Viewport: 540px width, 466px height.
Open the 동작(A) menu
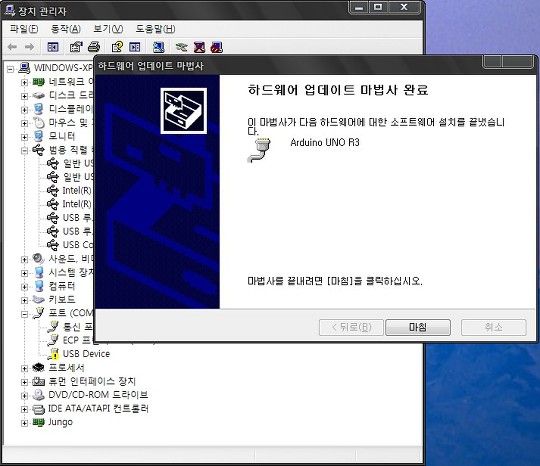click(65, 29)
